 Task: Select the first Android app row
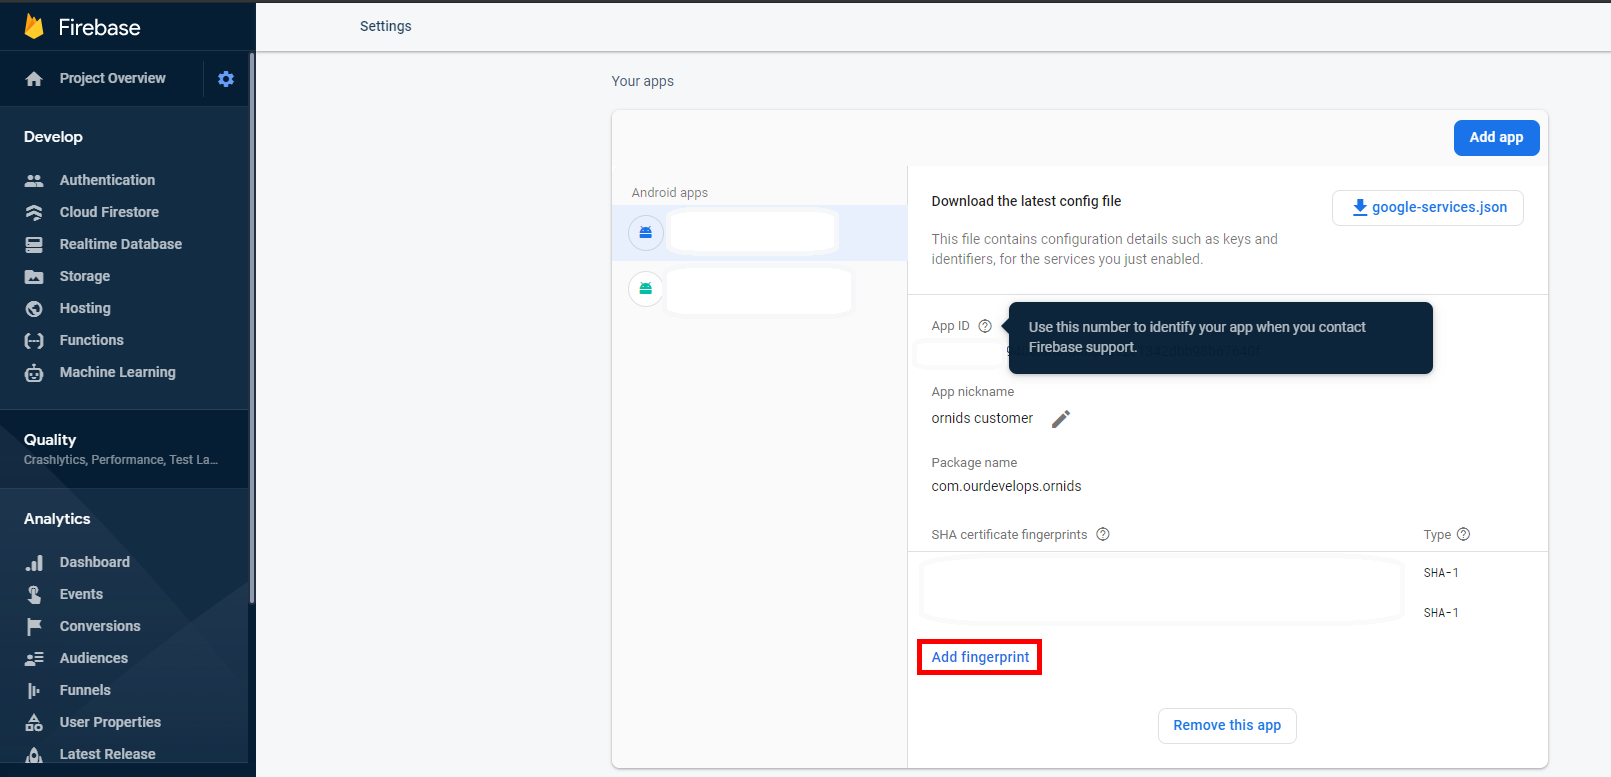(x=759, y=232)
